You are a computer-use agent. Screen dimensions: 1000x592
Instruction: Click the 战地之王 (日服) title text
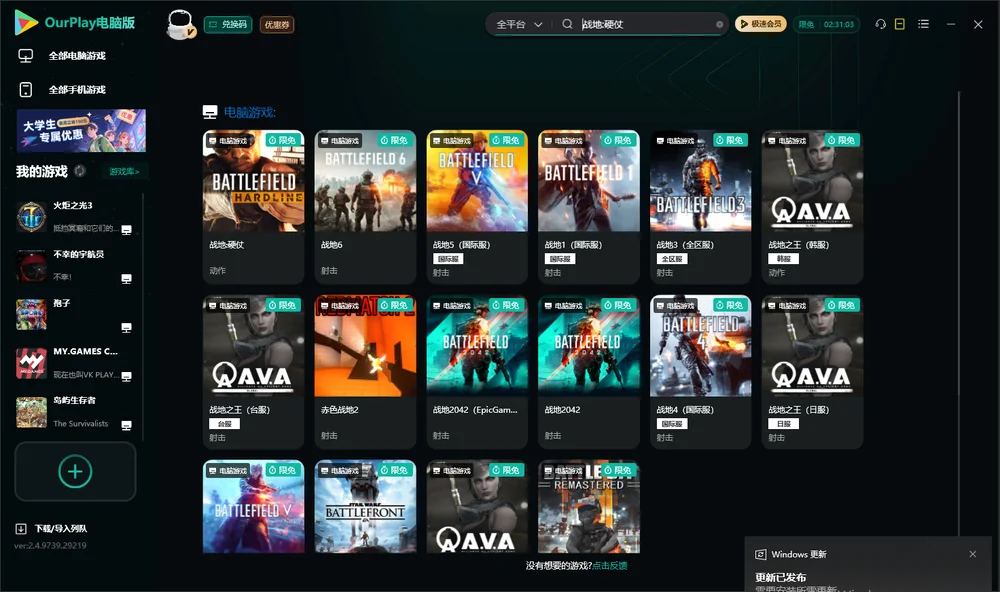pos(798,410)
